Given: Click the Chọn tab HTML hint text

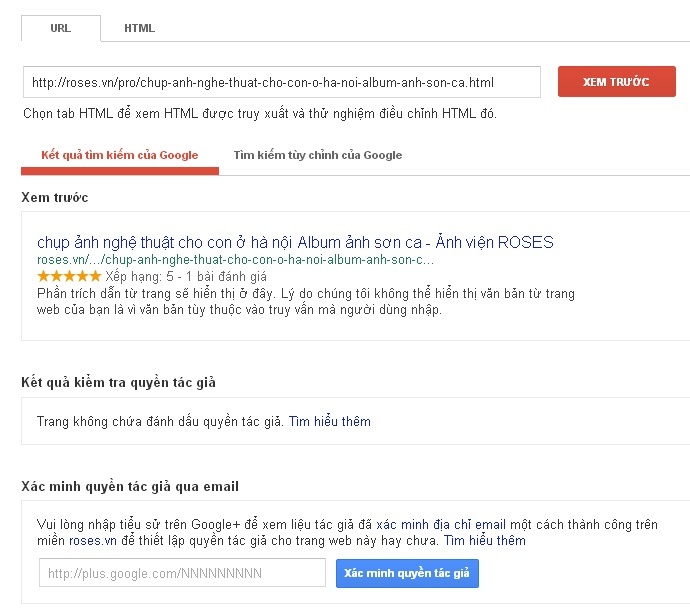Looking at the screenshot, I should point(260,114).
